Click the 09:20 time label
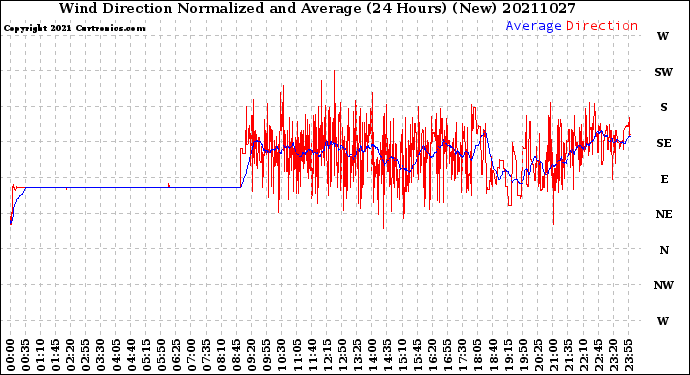690x375 pixels. [252, 355]
